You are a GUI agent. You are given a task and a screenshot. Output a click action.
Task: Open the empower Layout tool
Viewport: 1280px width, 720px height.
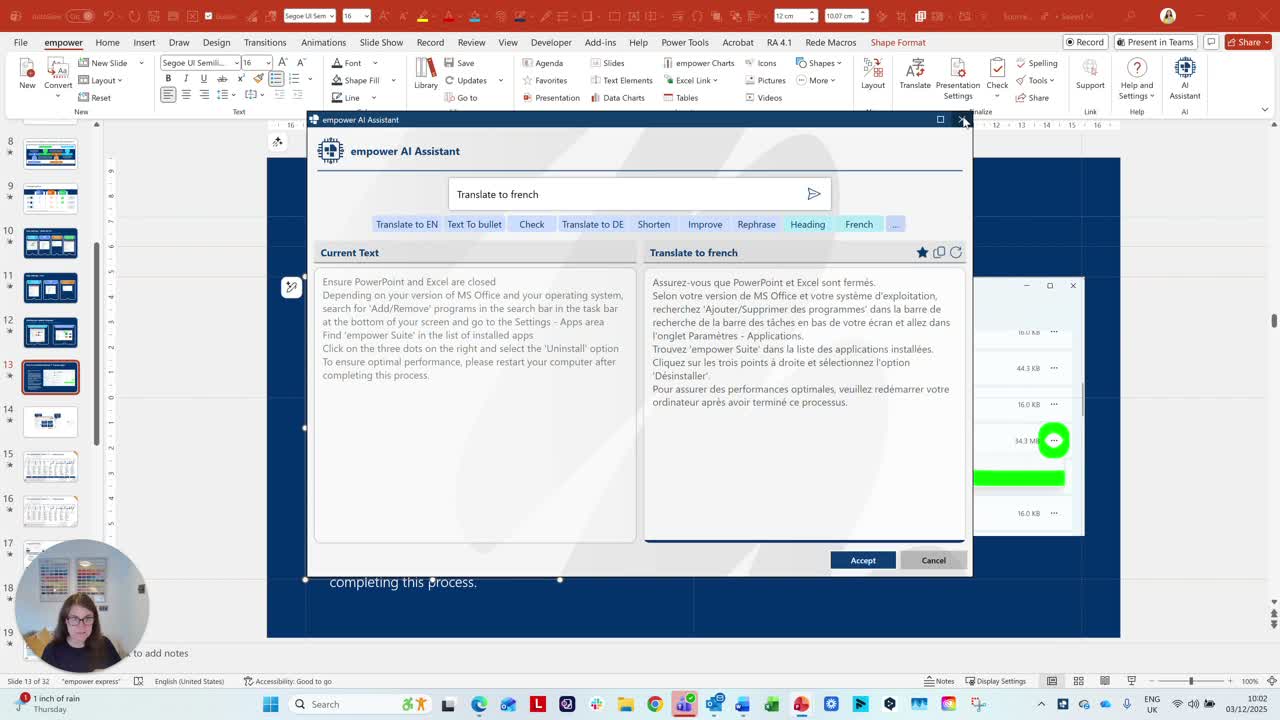[873, 74]
